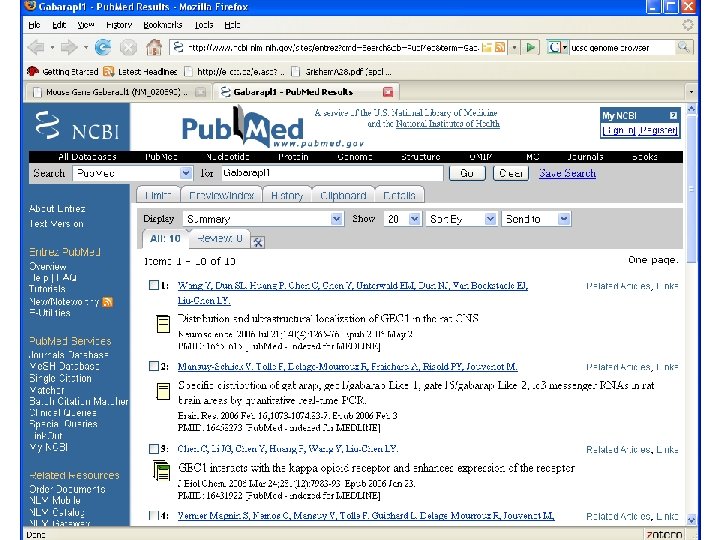Click the page vertical scrollbar thumb
The height and width of the screenshot is (540, 720).
[691, 189]
